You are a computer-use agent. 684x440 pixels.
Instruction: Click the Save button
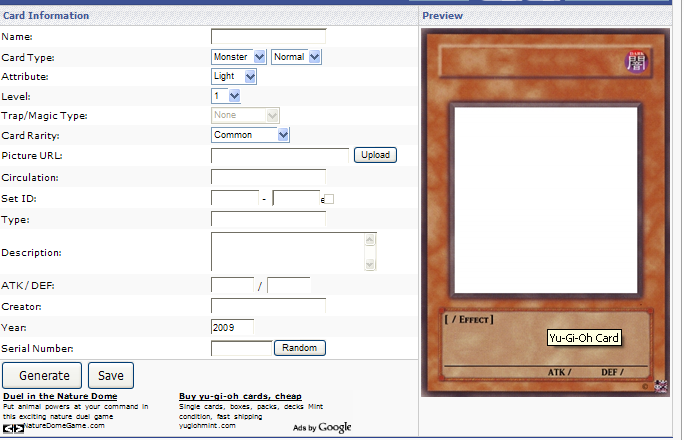click(111, 375)
